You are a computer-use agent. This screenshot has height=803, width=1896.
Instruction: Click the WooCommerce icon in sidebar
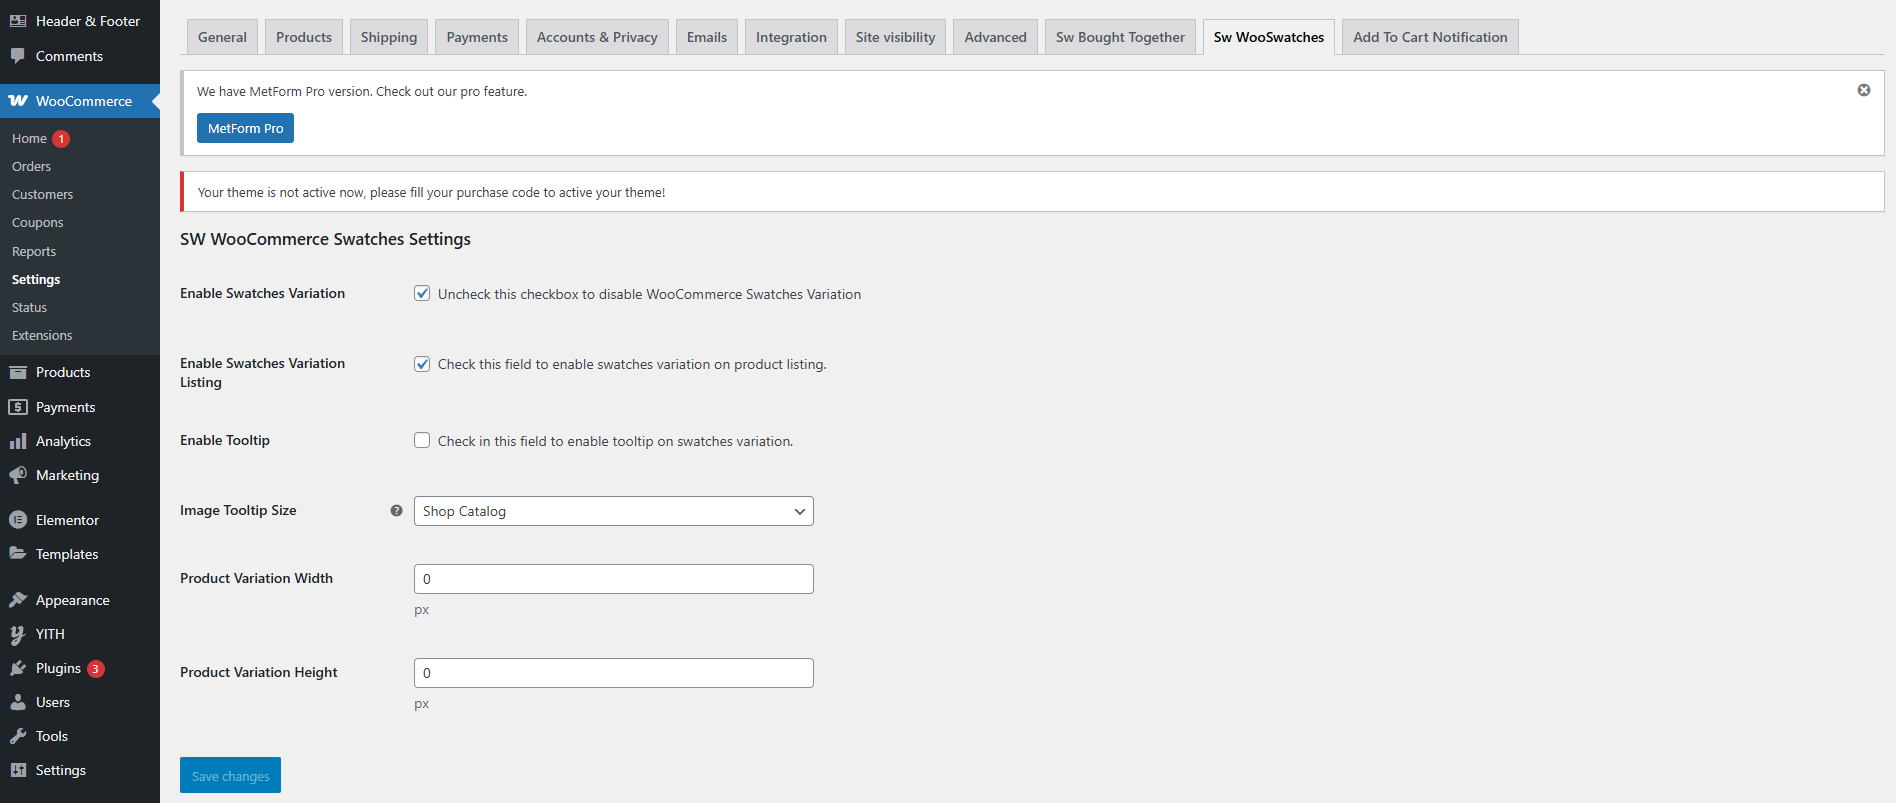18,101
